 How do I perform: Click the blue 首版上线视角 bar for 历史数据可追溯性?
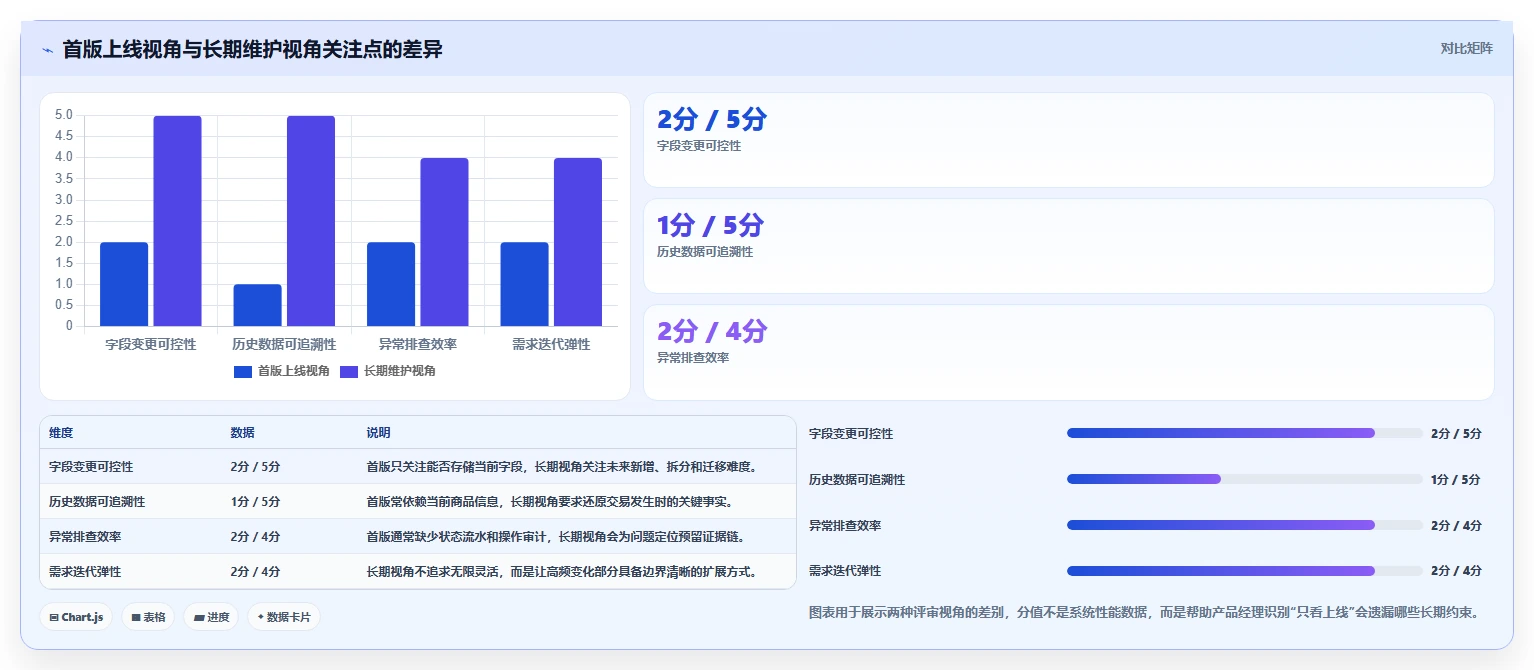[x=257, y=305]
